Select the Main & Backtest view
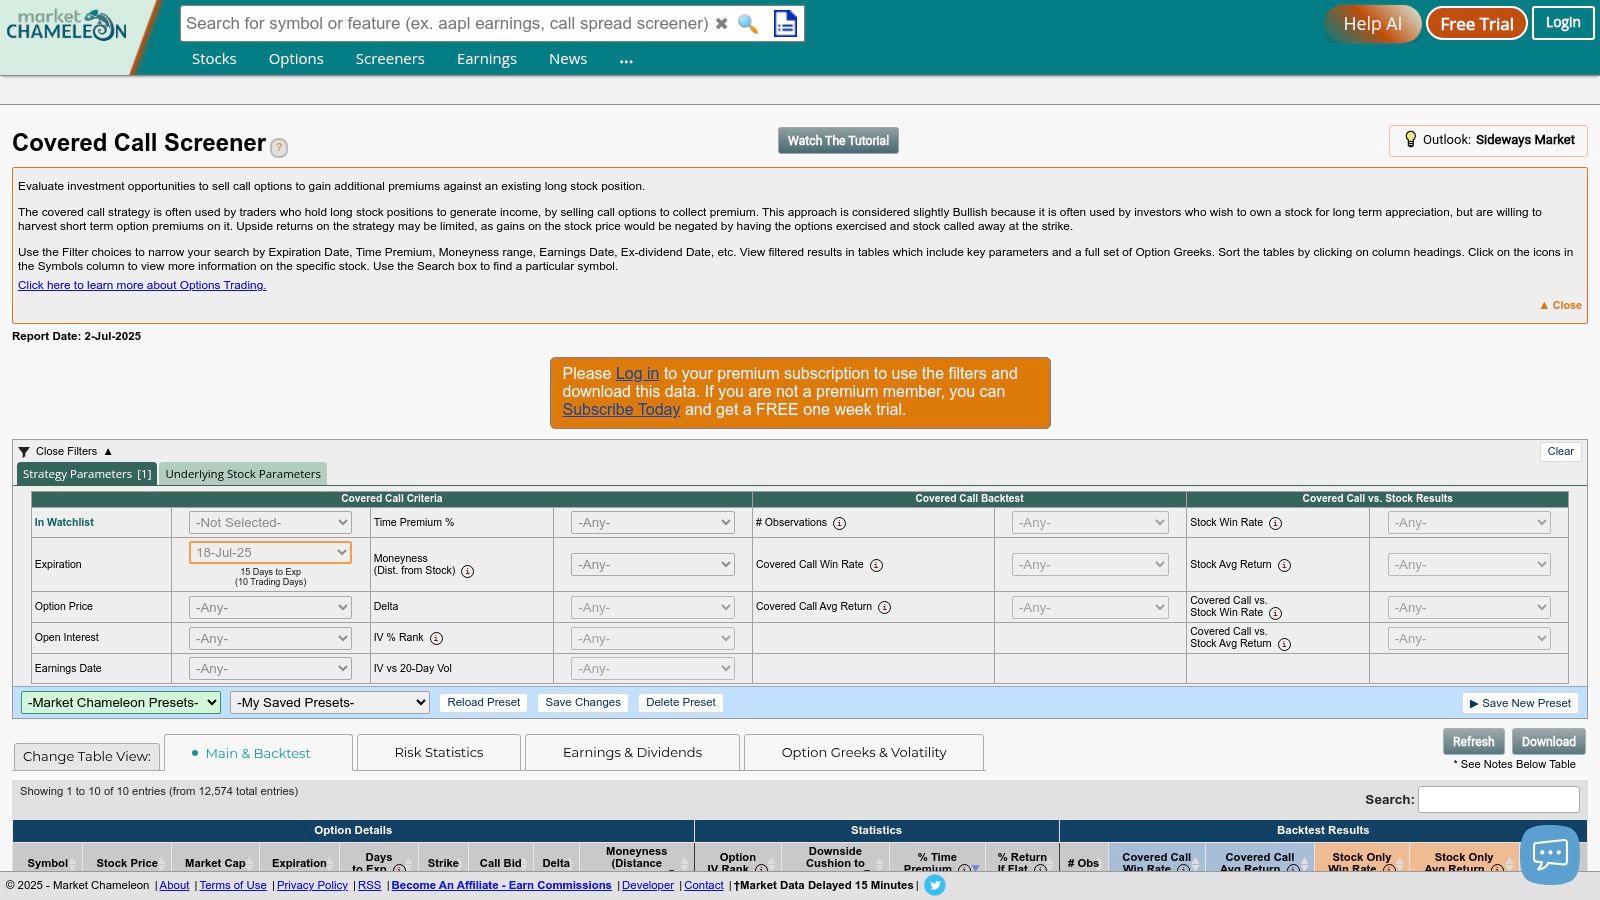 coord(258,753)
